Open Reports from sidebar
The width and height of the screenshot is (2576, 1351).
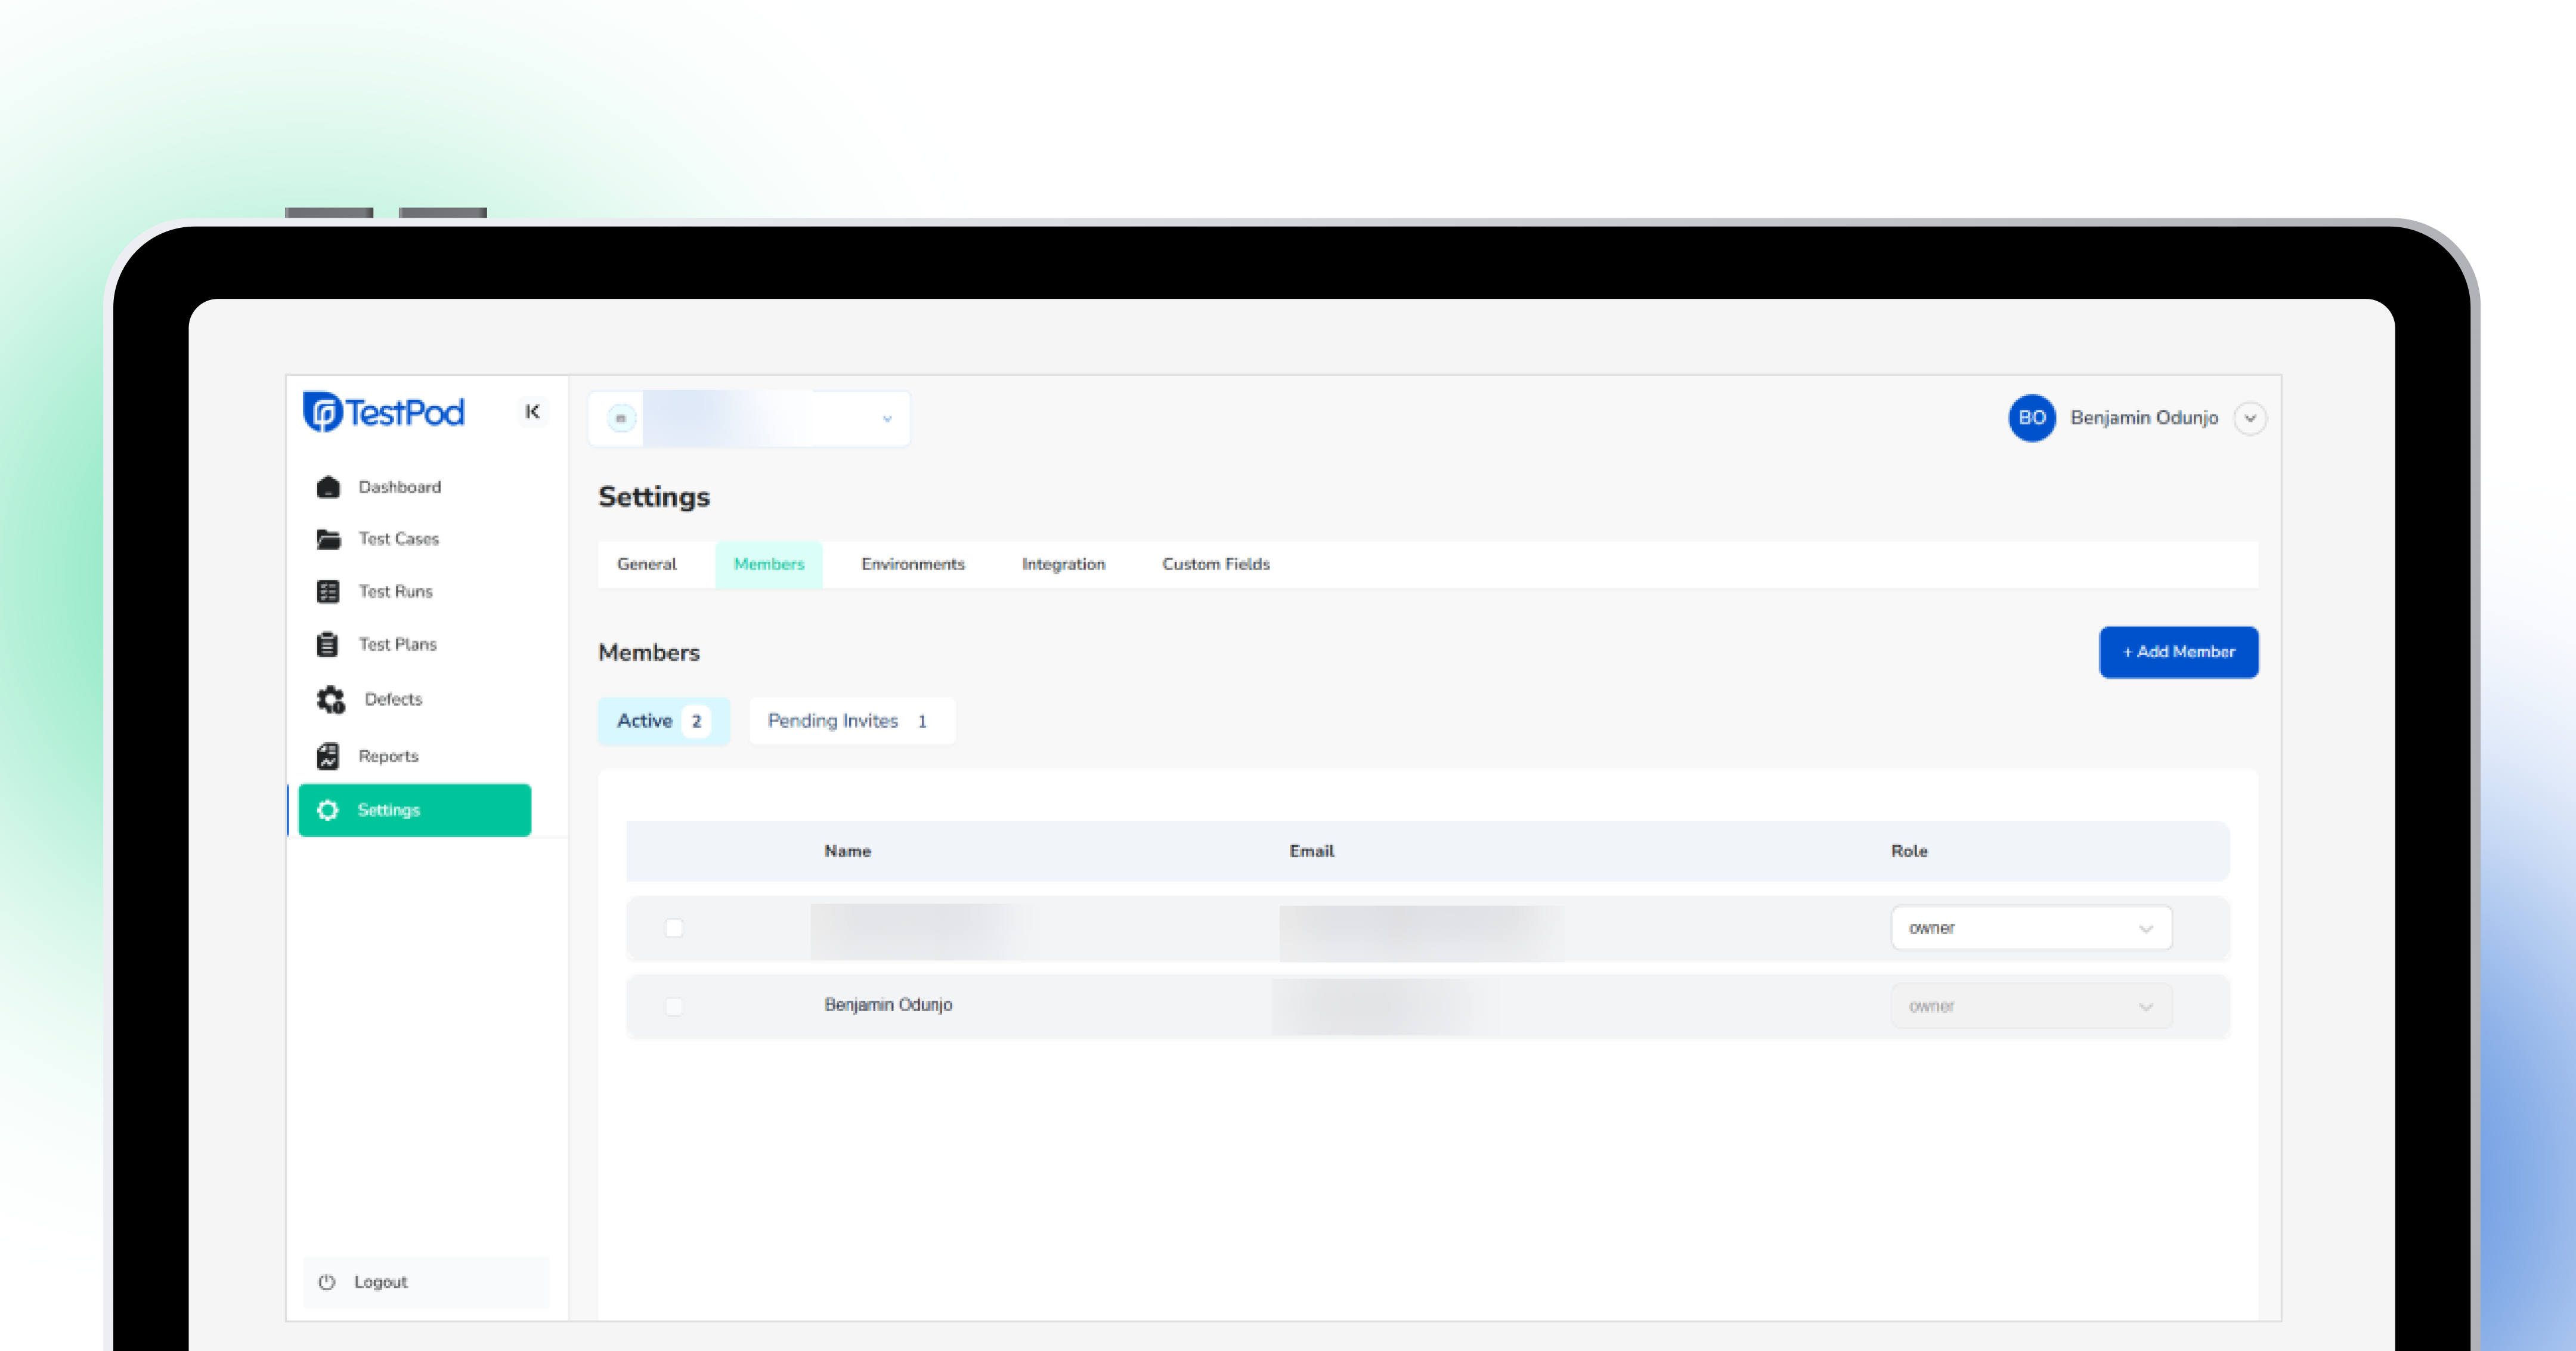pos(388,756)
